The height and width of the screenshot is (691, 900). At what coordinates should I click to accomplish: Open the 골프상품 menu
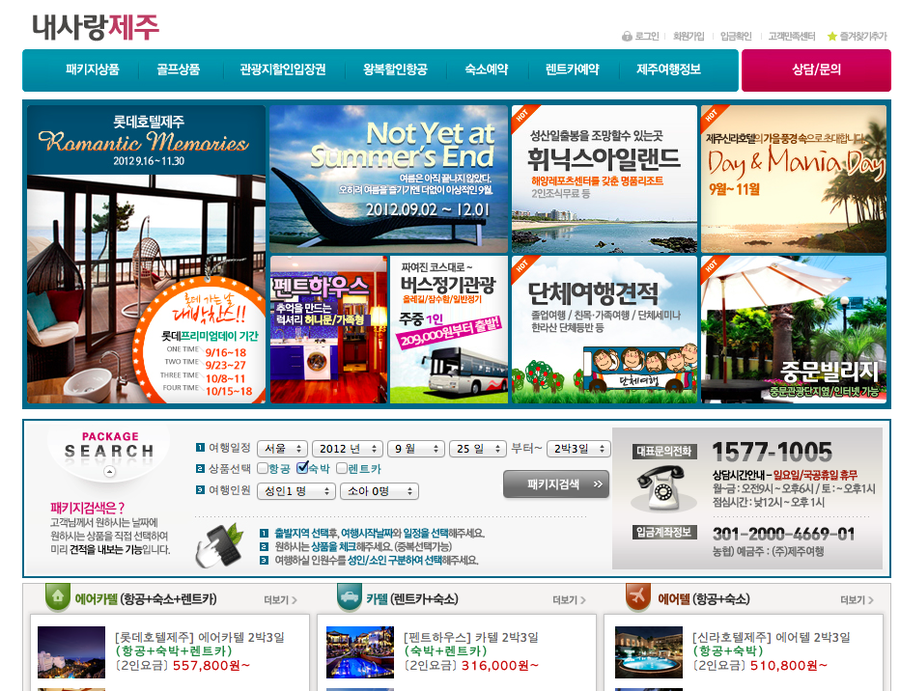coord(179,70)
